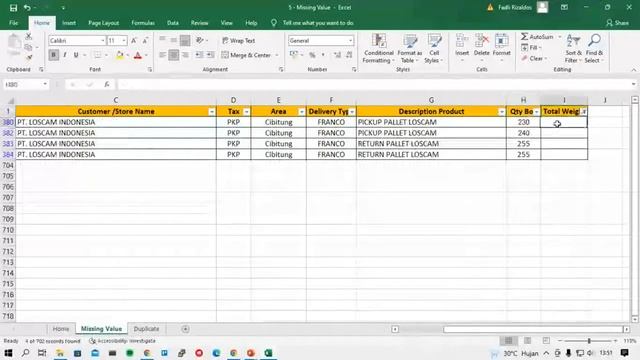
Task: Select the Home sheet tab
Action: click(x=61, y=329)
